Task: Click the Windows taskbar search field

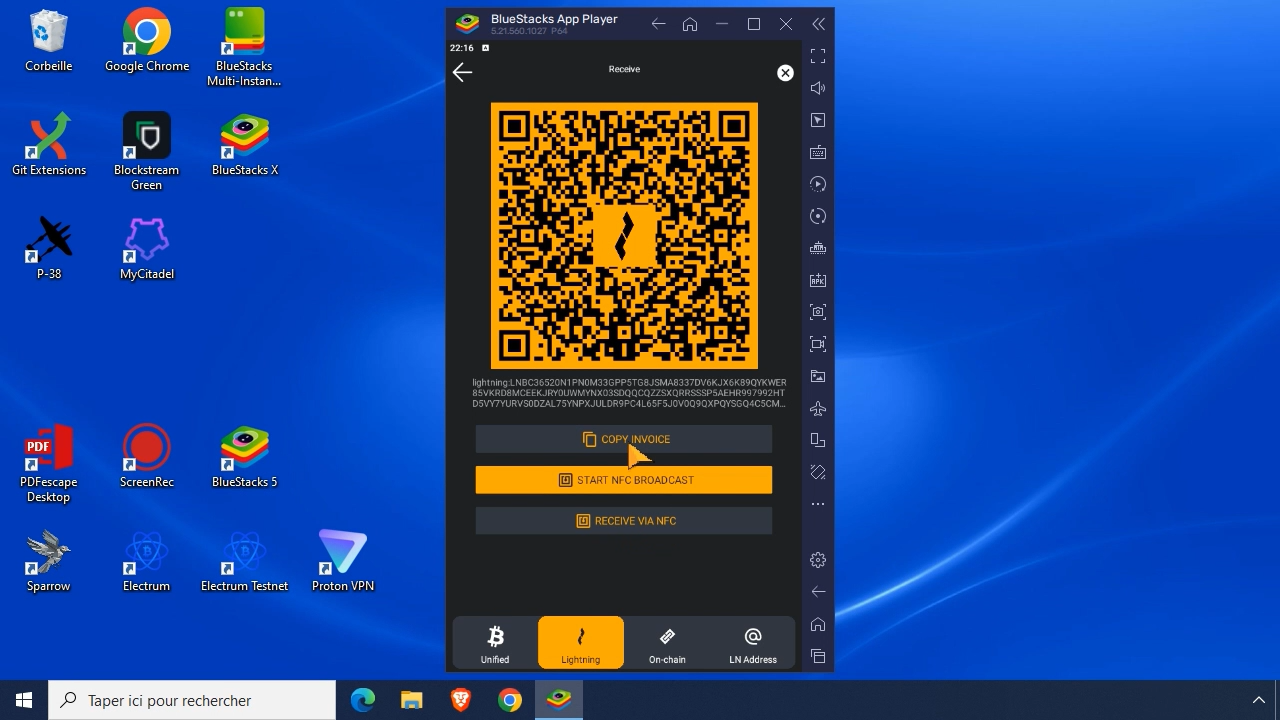Action: pos(190,700)
